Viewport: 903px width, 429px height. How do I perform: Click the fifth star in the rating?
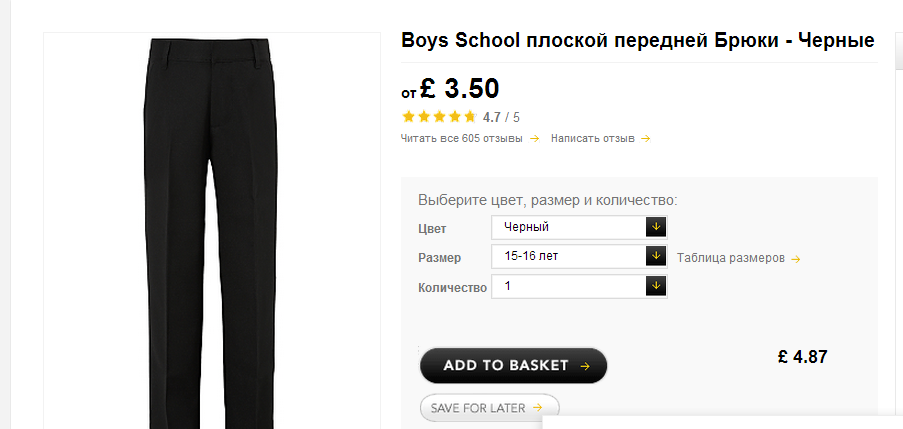point(470,117)
